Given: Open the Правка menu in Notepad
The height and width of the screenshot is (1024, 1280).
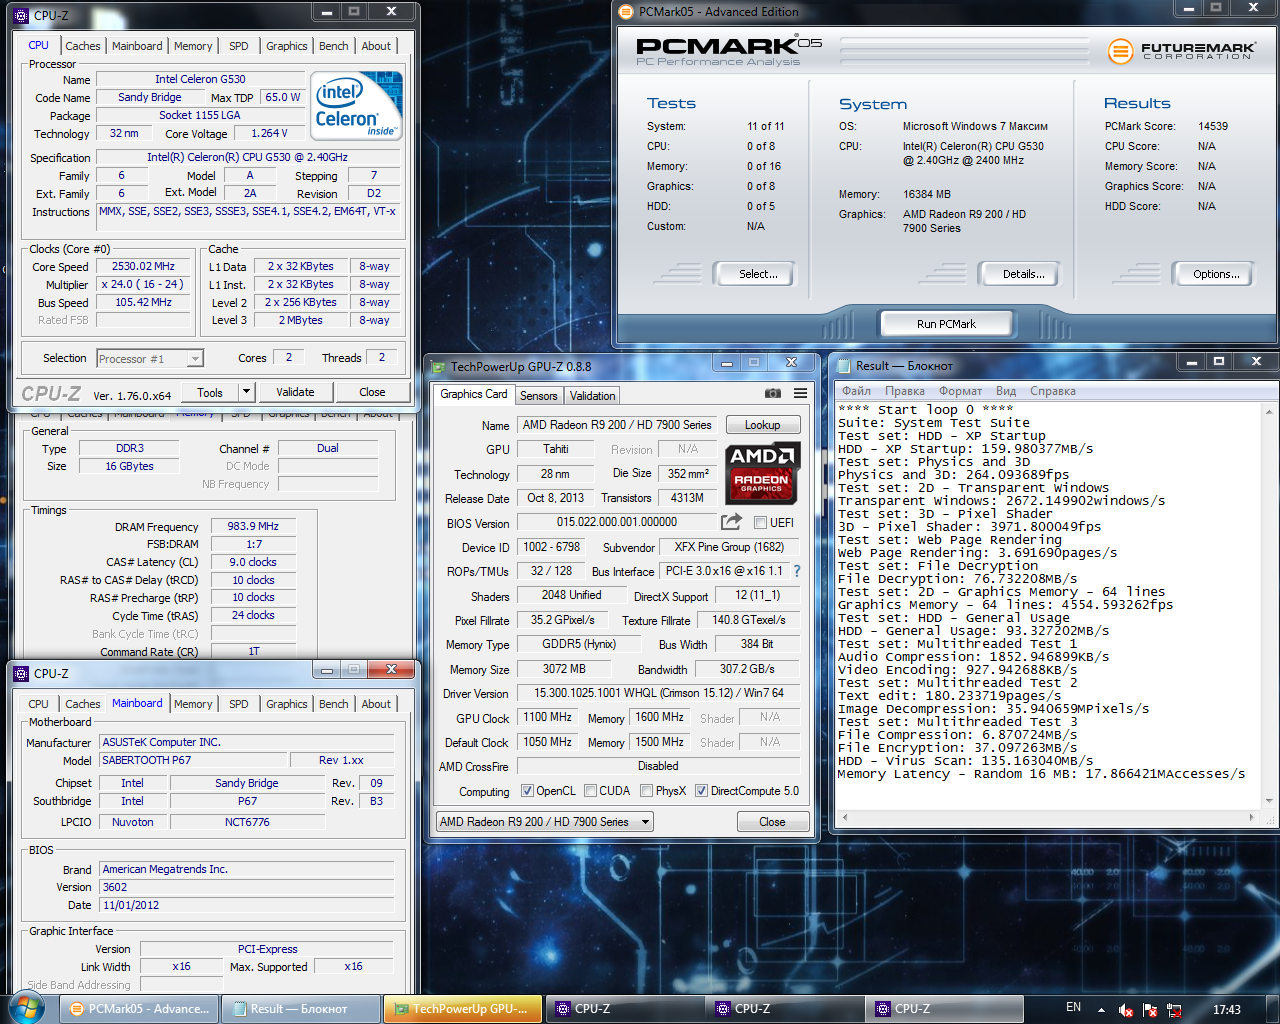Looking at the screenshot, I should pyautogui.click(x=904, y=391).
